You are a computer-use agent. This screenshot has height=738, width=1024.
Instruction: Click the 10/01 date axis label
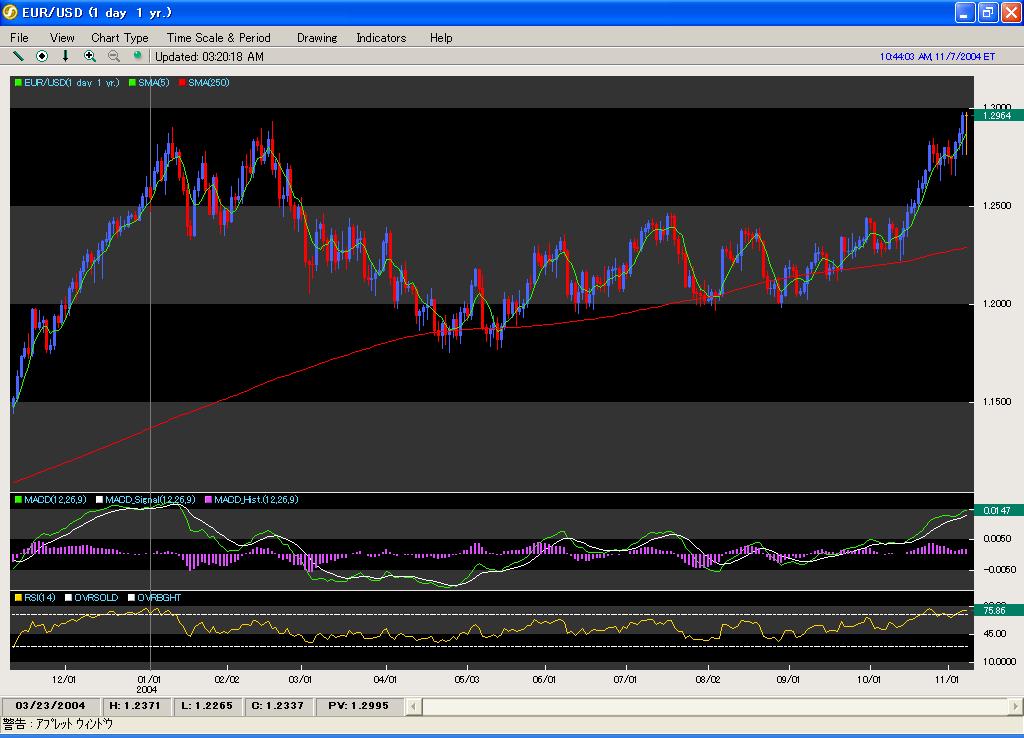[868, 679]
